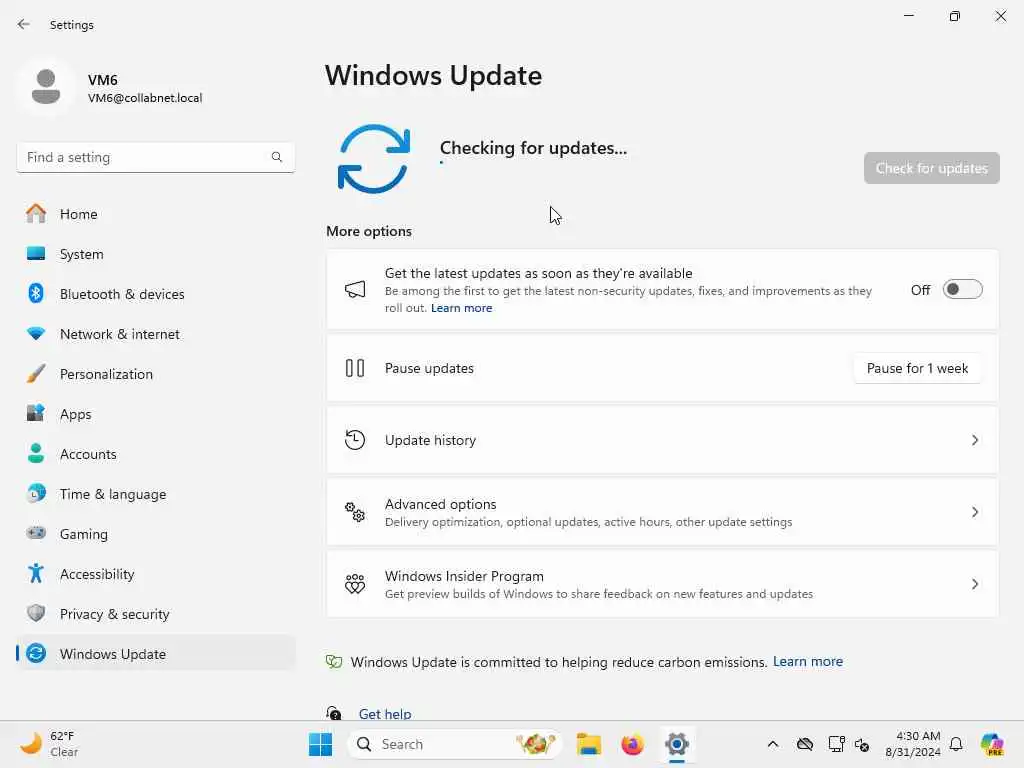This screenshot has height=768, width=1024.
Task: Click Pause for 1 week button
Action: click(x=917, y=368)
